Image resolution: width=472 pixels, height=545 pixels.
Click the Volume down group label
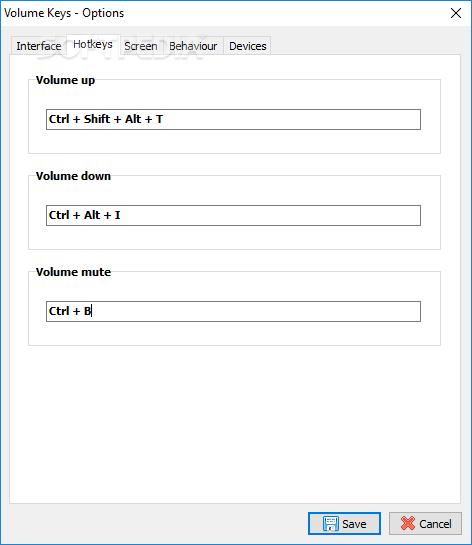tap(73, 176)
